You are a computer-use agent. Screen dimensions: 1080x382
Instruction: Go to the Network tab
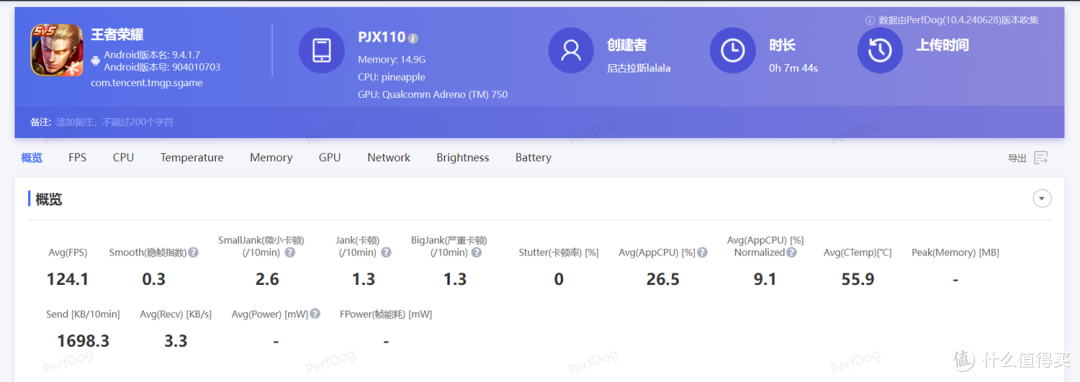[x=389, y=158]
